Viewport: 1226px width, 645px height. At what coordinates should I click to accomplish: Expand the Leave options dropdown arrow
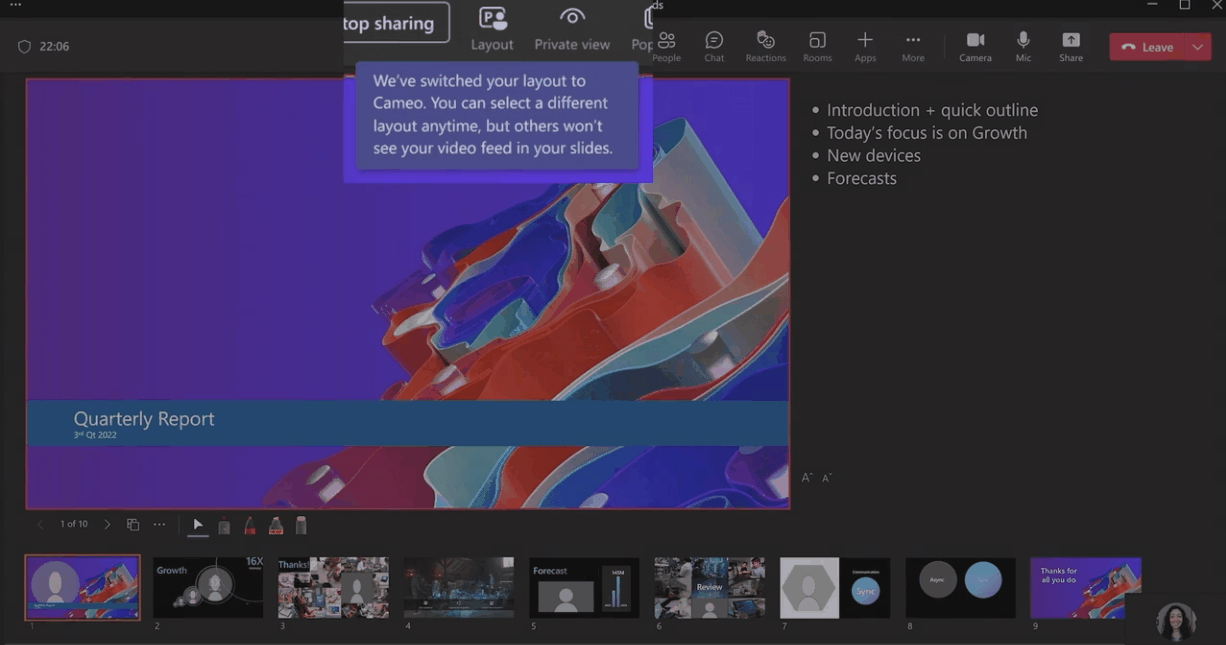1197,47
